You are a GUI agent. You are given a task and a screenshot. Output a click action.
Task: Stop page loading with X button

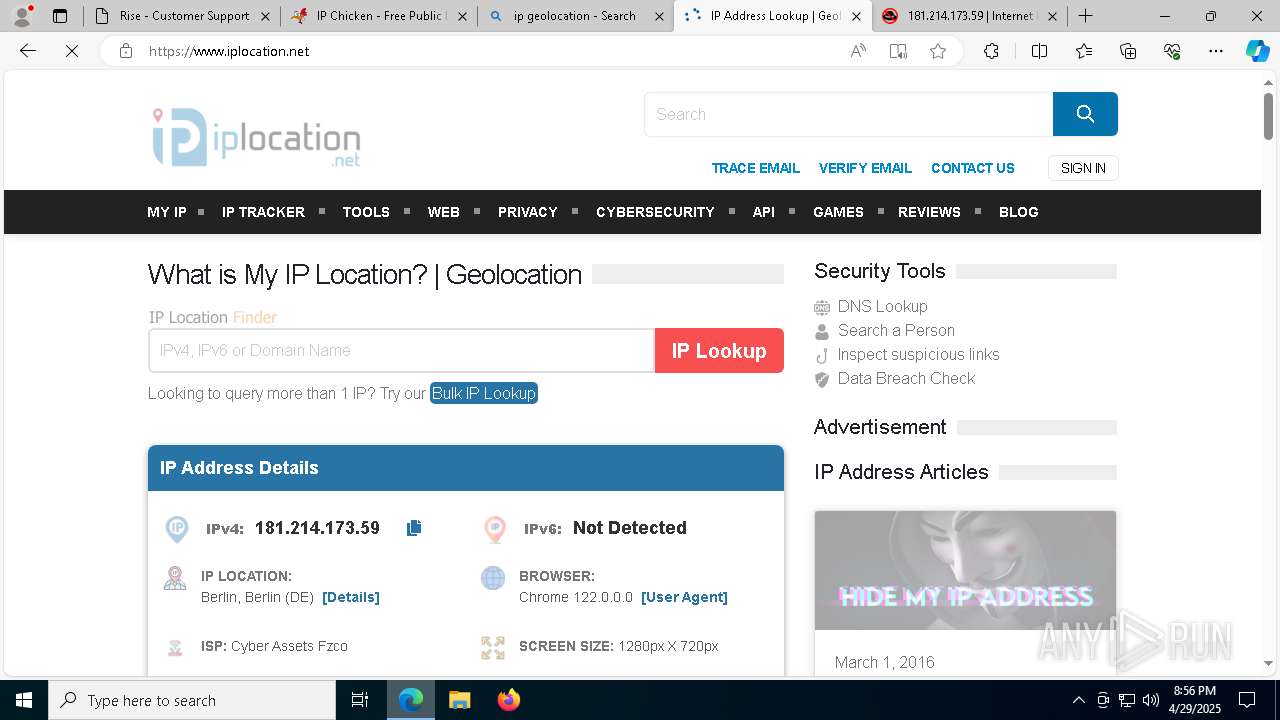pos(72,51)
